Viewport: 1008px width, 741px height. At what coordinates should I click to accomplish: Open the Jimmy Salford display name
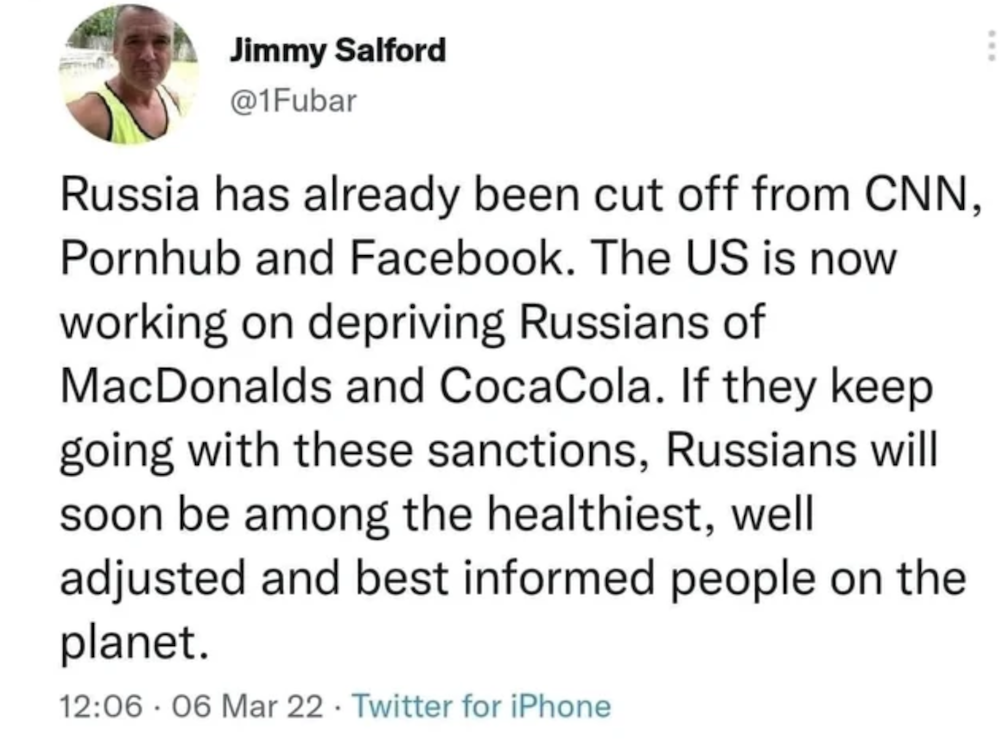click(338, 51)
